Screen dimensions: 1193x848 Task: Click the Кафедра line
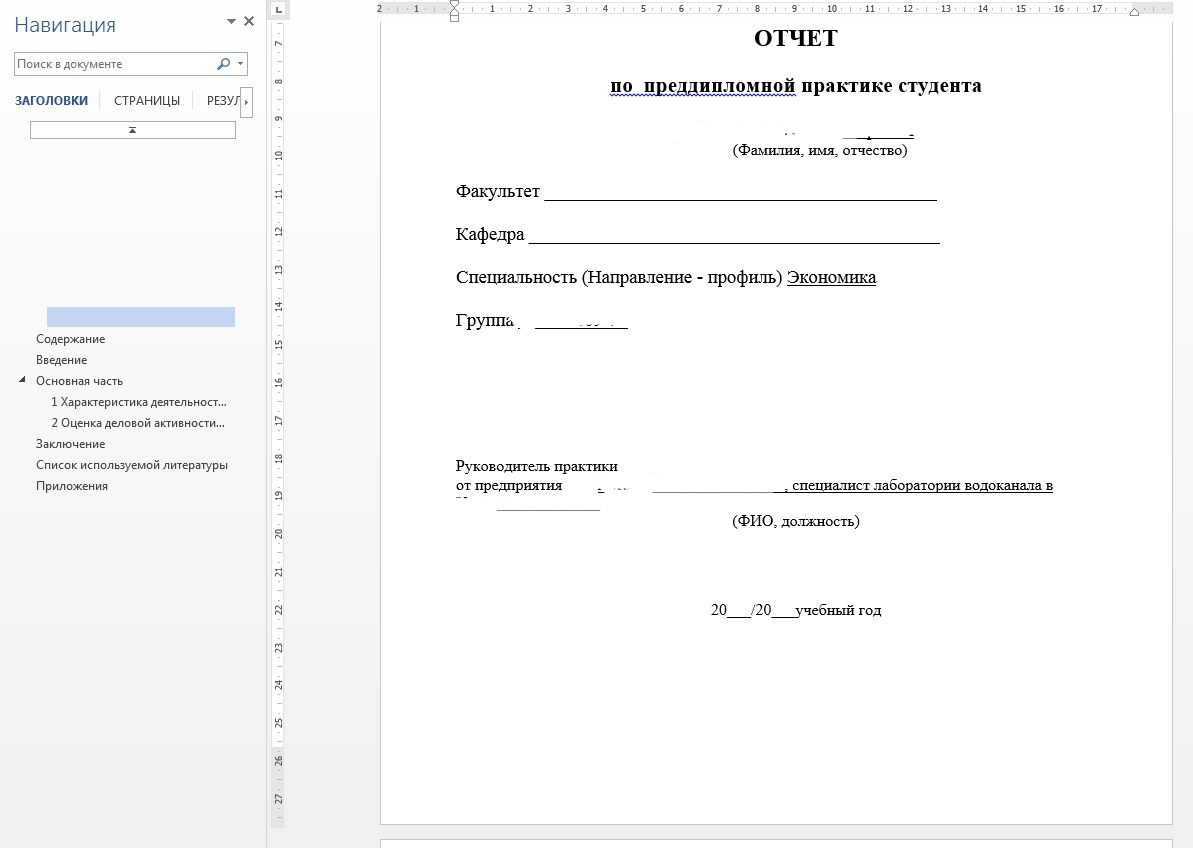[698, 234]
